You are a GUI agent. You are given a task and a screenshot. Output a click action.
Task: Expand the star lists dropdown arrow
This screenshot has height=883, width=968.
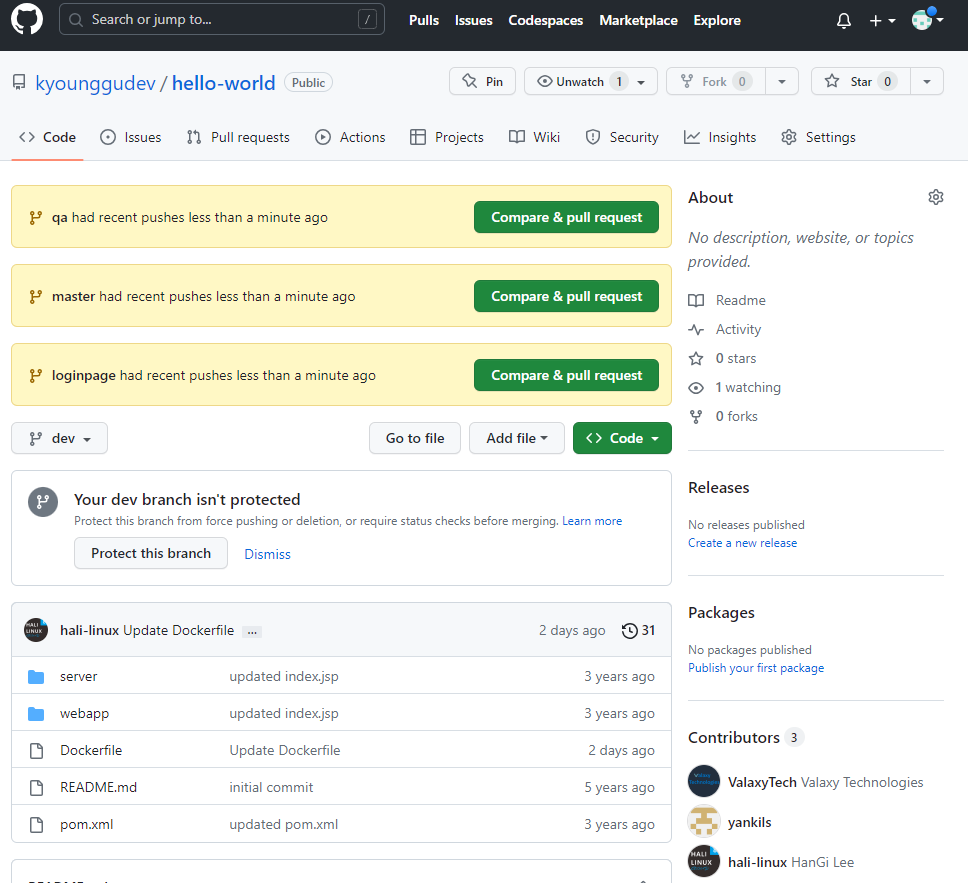[927, 82]
